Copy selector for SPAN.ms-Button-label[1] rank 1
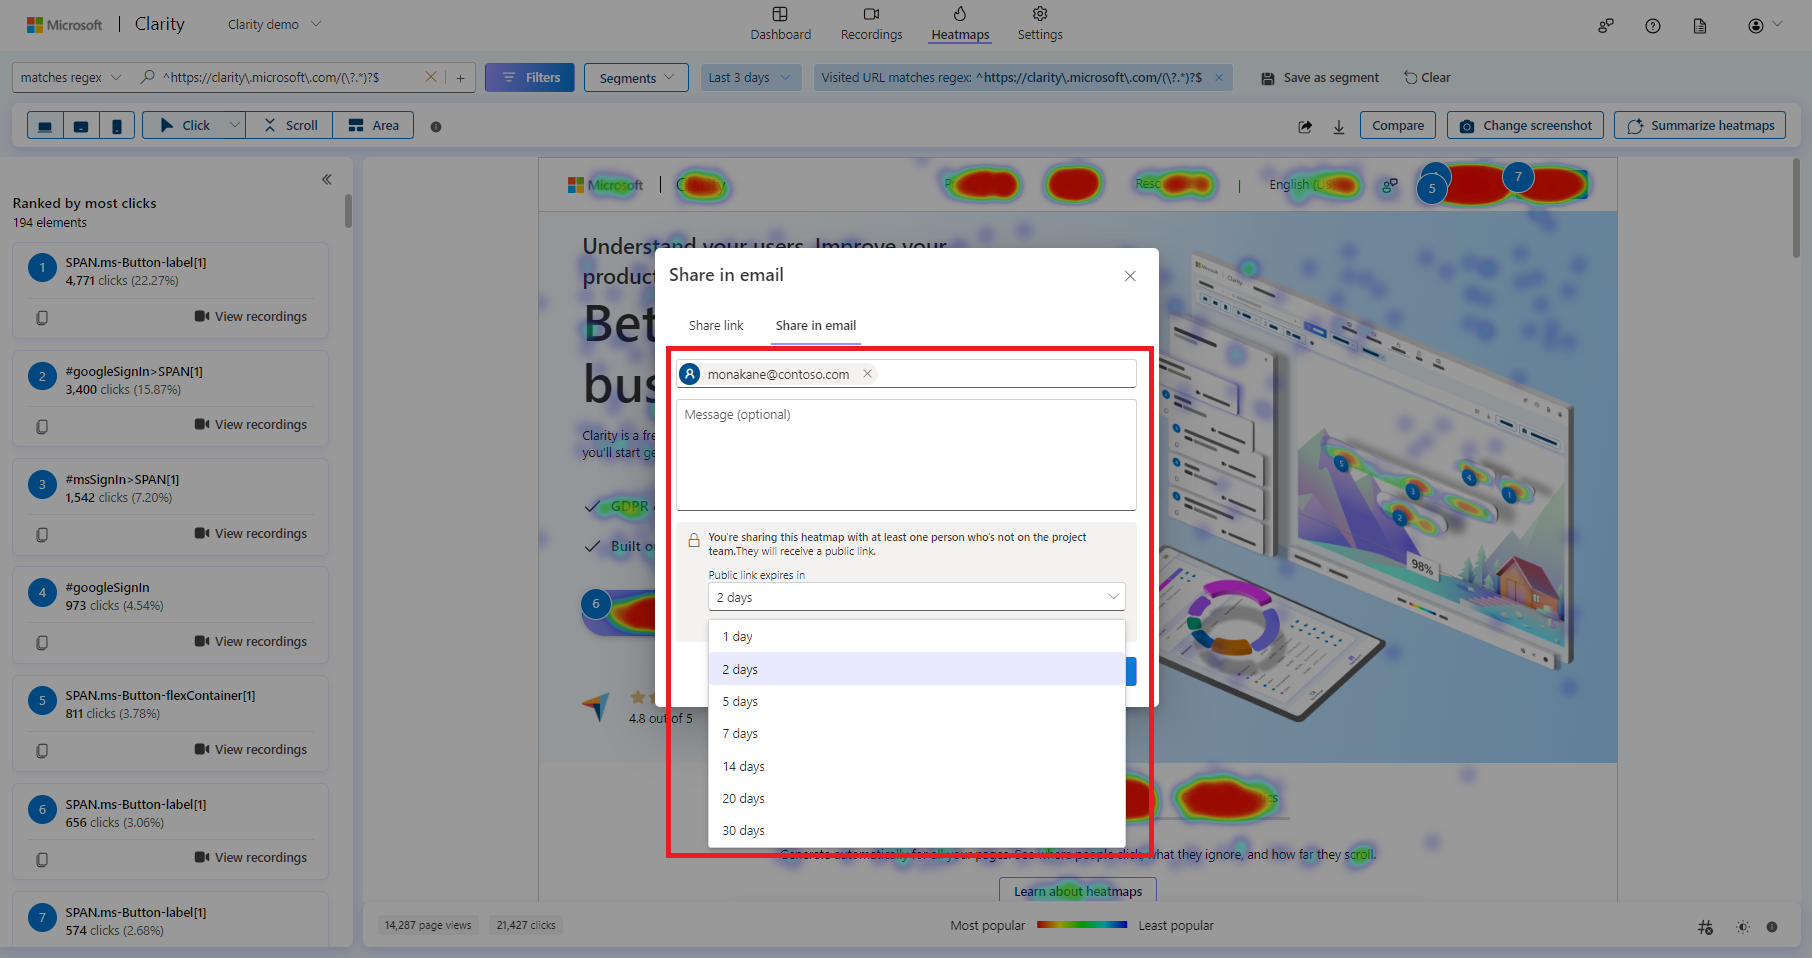The width and height of the screenshot is (1812, 958). (x=42, y=317)
